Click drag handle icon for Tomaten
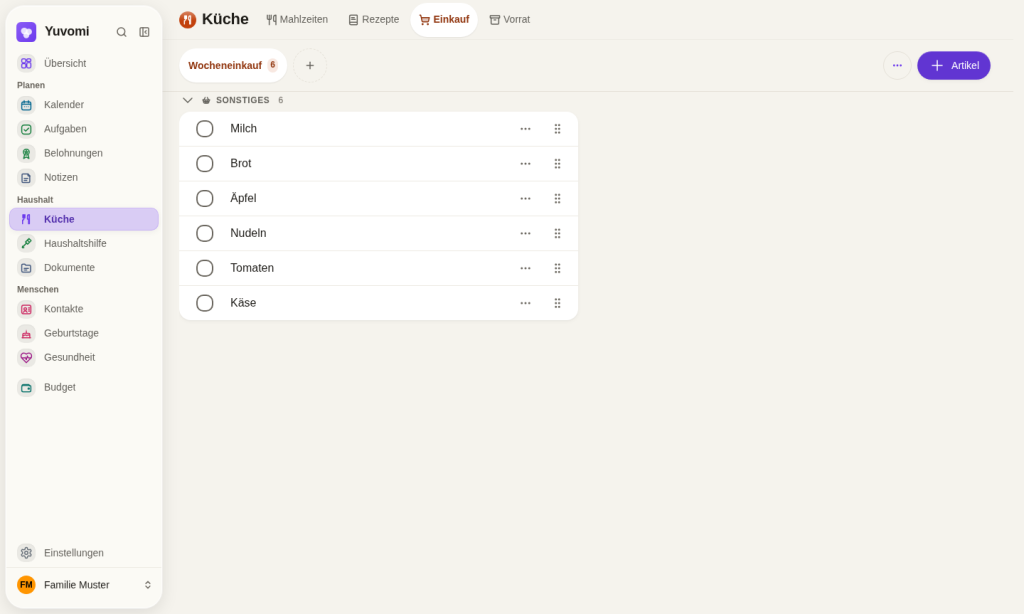Viewport: 1024px width, 614px height. click(558, 268)
